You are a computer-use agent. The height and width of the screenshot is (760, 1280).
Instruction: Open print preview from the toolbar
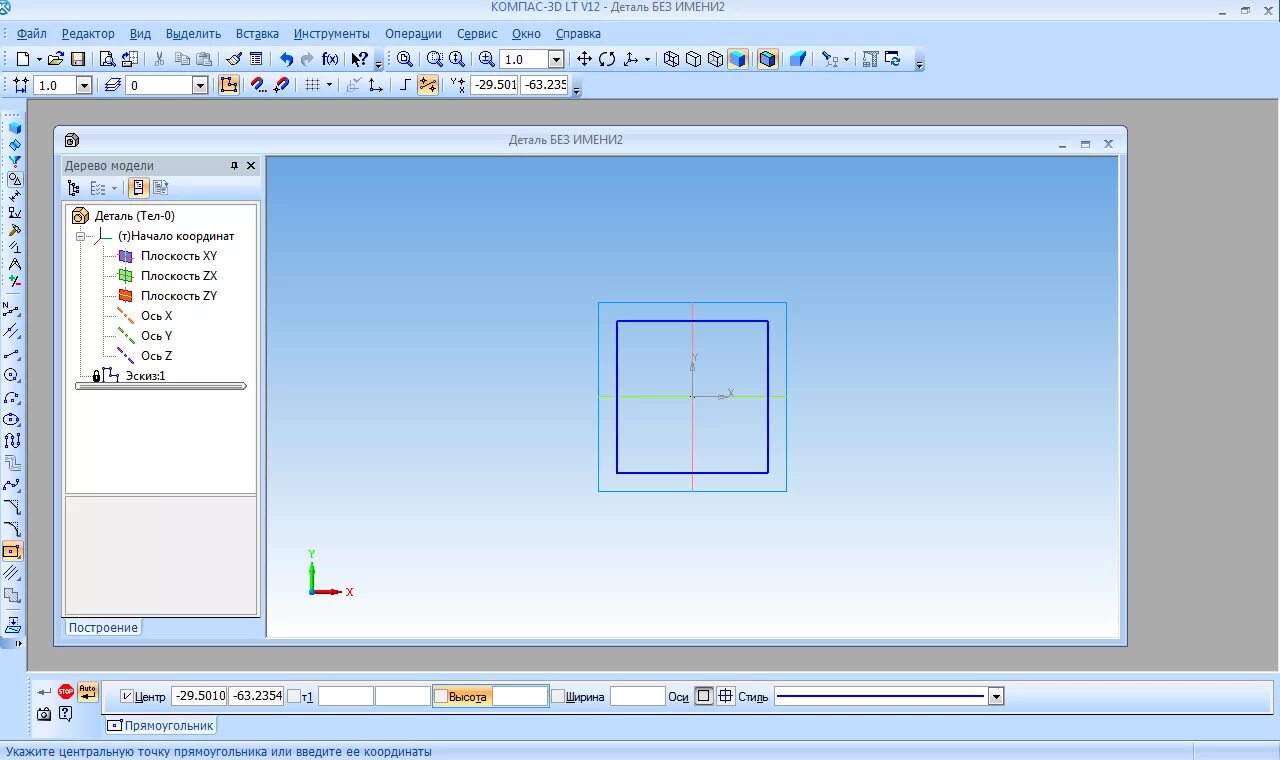click(107, 59)
